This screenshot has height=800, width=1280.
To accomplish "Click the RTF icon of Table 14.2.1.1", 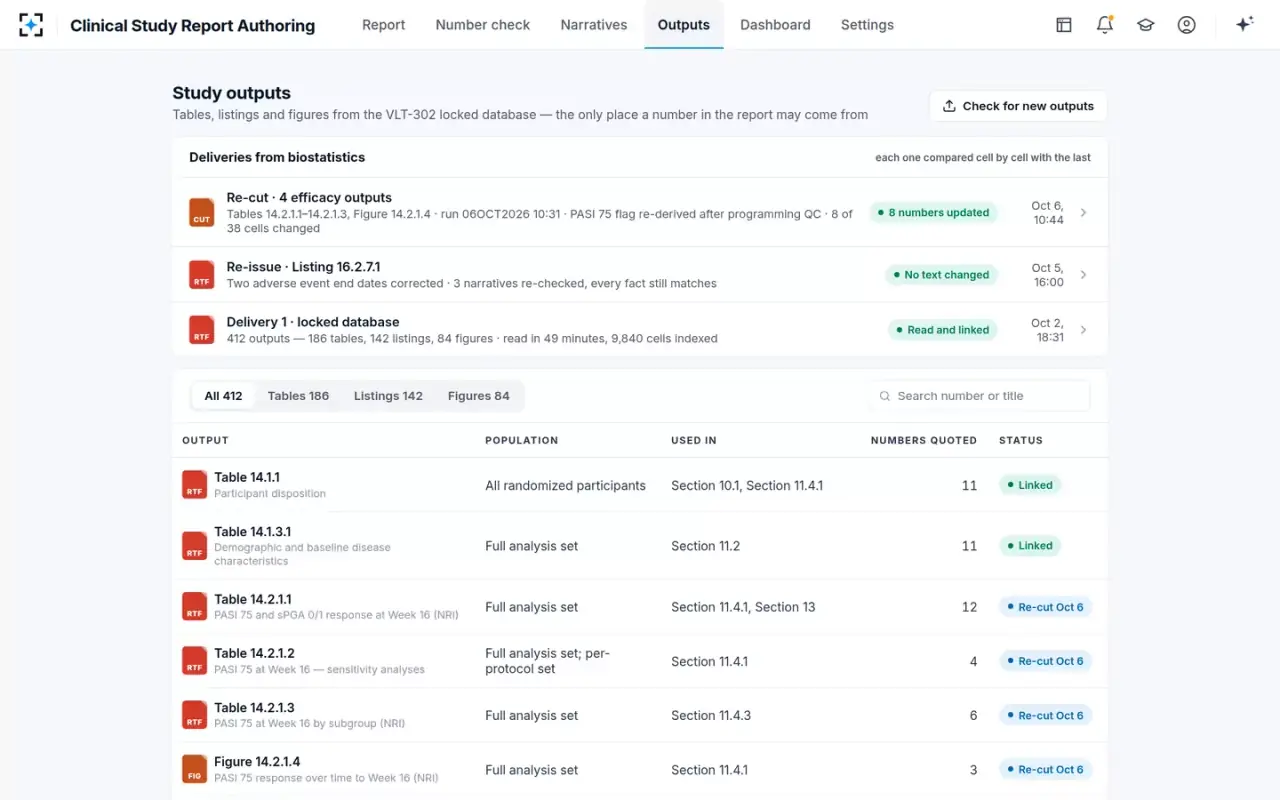I will click(x=194, y=607).
